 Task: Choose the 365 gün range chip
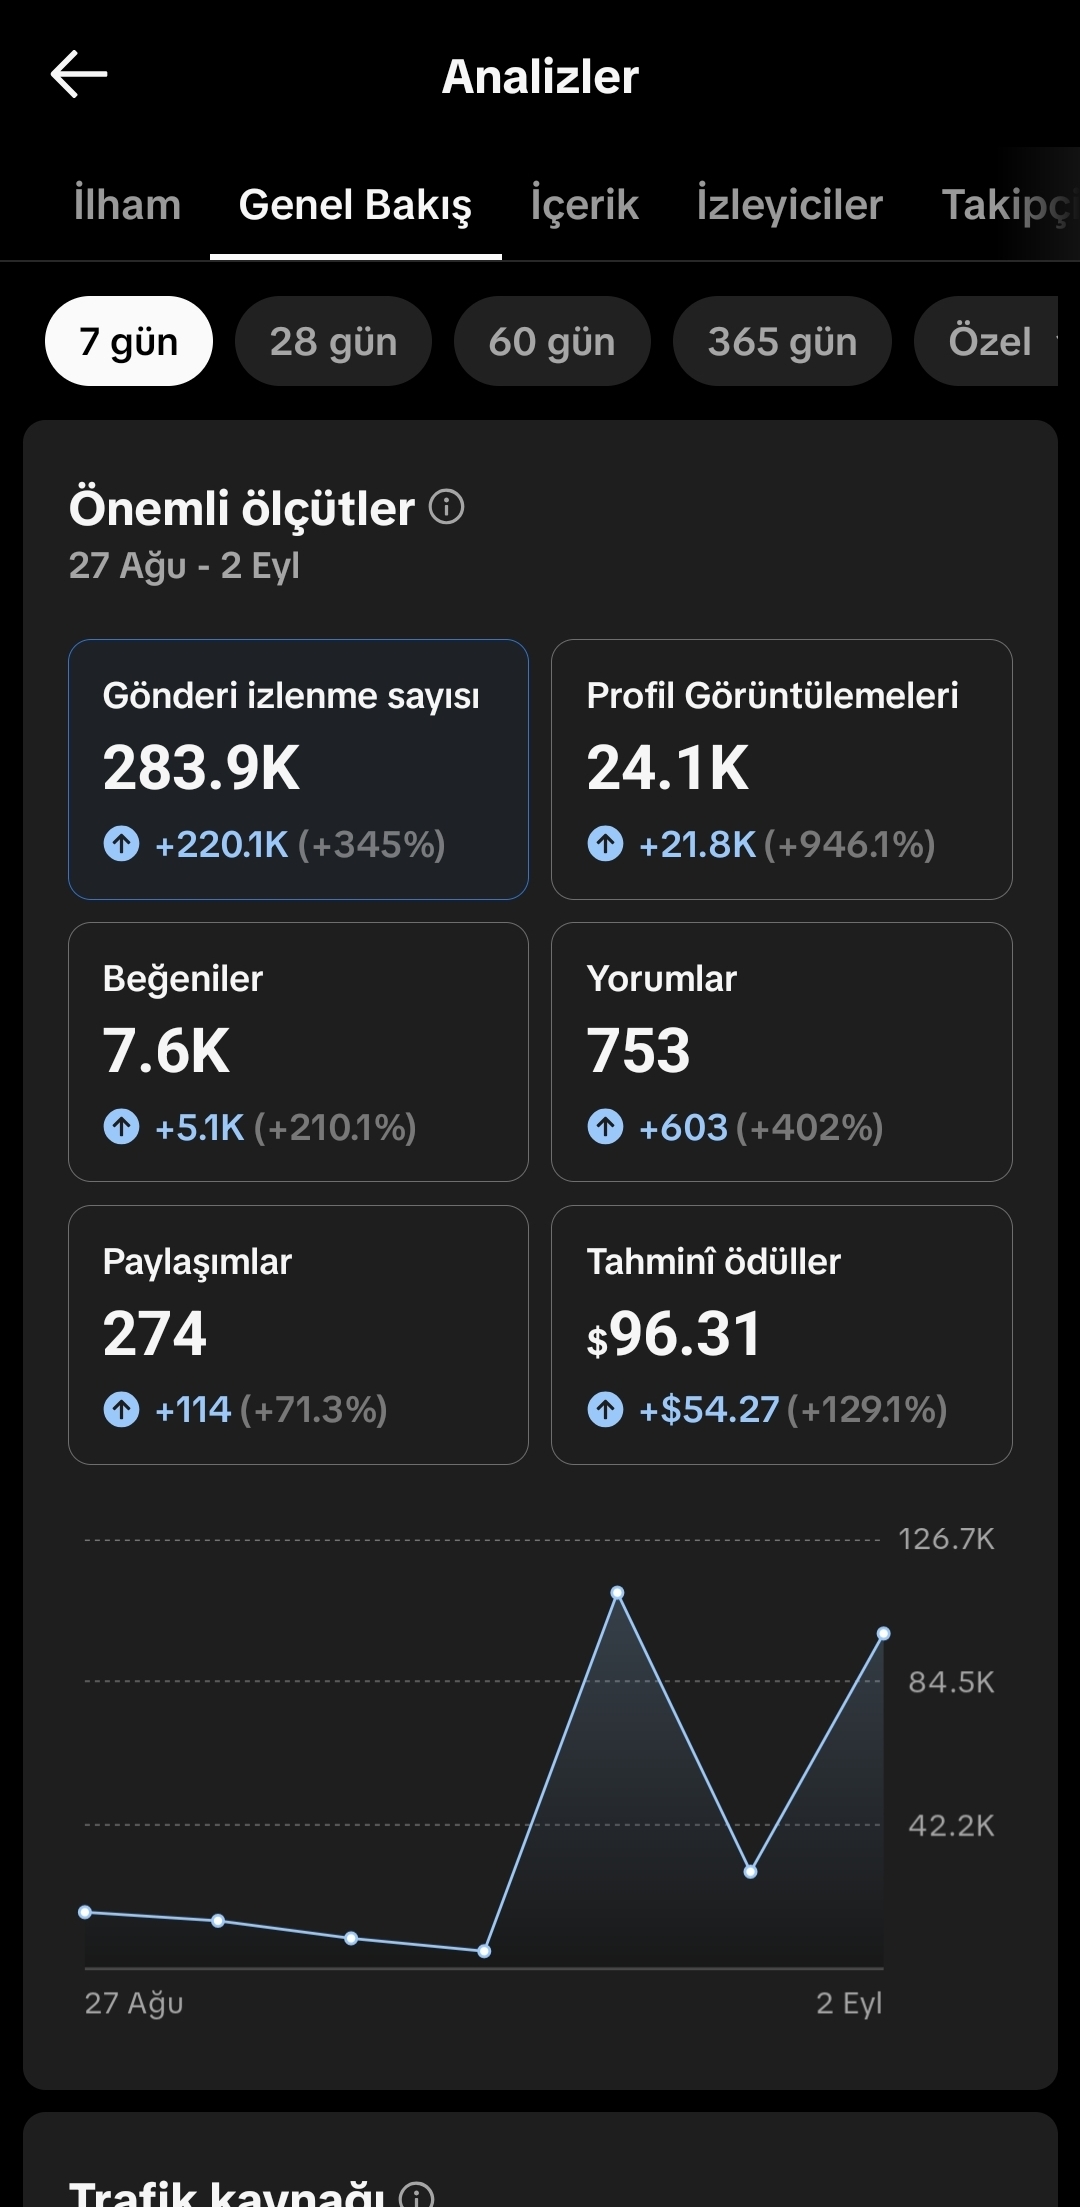pyautogui.click(x=782, y=341)
